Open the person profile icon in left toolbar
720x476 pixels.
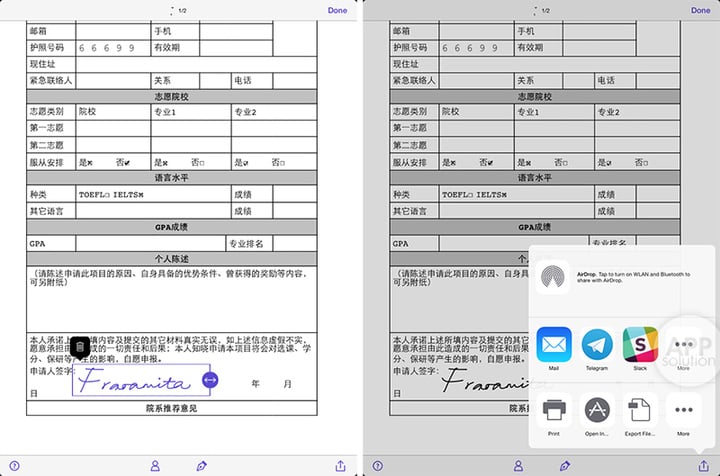(155, 465)
